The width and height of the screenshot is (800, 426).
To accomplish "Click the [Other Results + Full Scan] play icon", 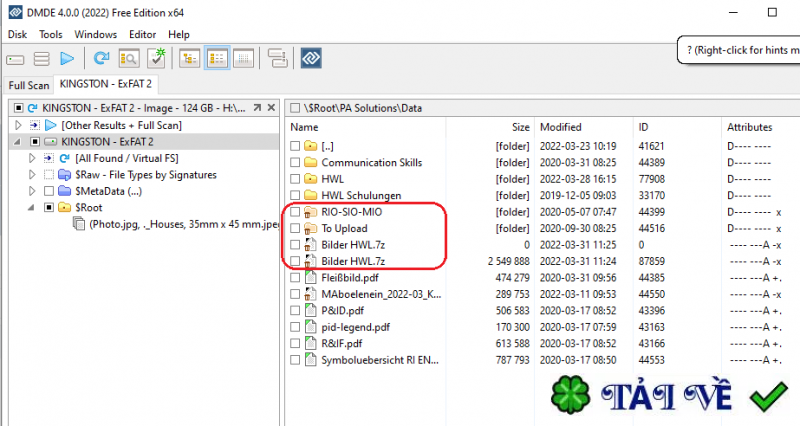I will [x=51, y=126].
